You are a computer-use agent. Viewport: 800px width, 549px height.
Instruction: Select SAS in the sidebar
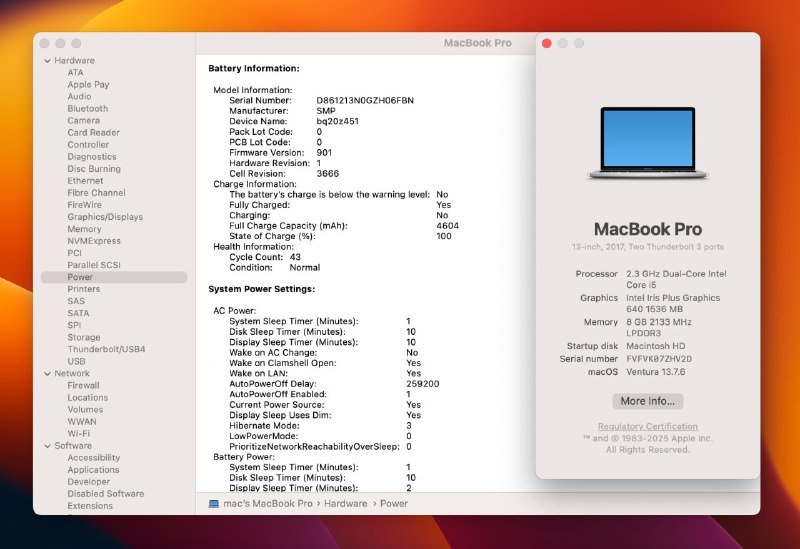[76, 301]
